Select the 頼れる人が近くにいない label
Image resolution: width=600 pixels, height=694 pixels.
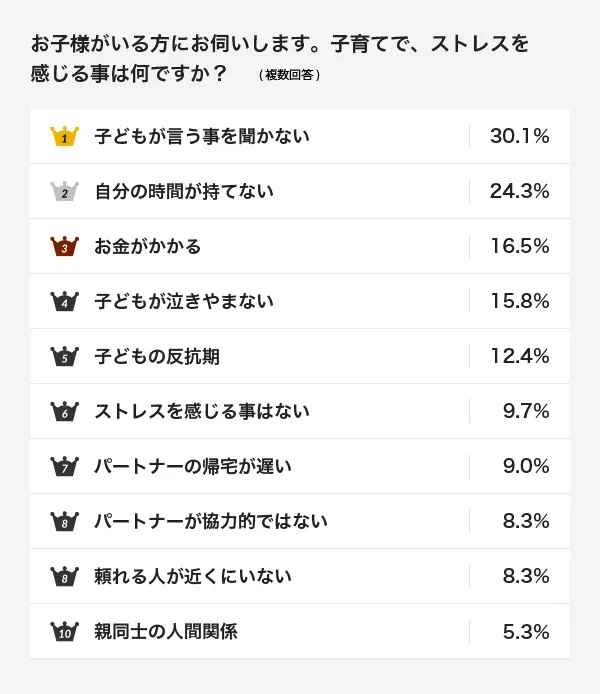(x=192, y=576)
